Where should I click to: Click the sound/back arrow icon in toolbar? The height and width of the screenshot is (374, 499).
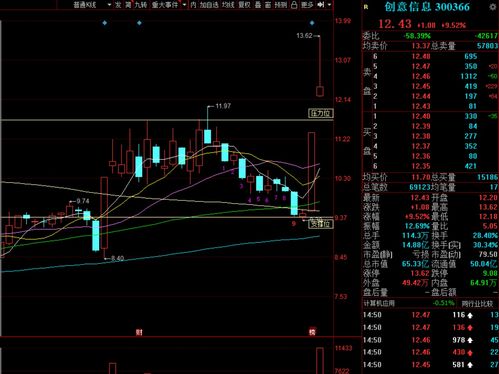[320, 5]
